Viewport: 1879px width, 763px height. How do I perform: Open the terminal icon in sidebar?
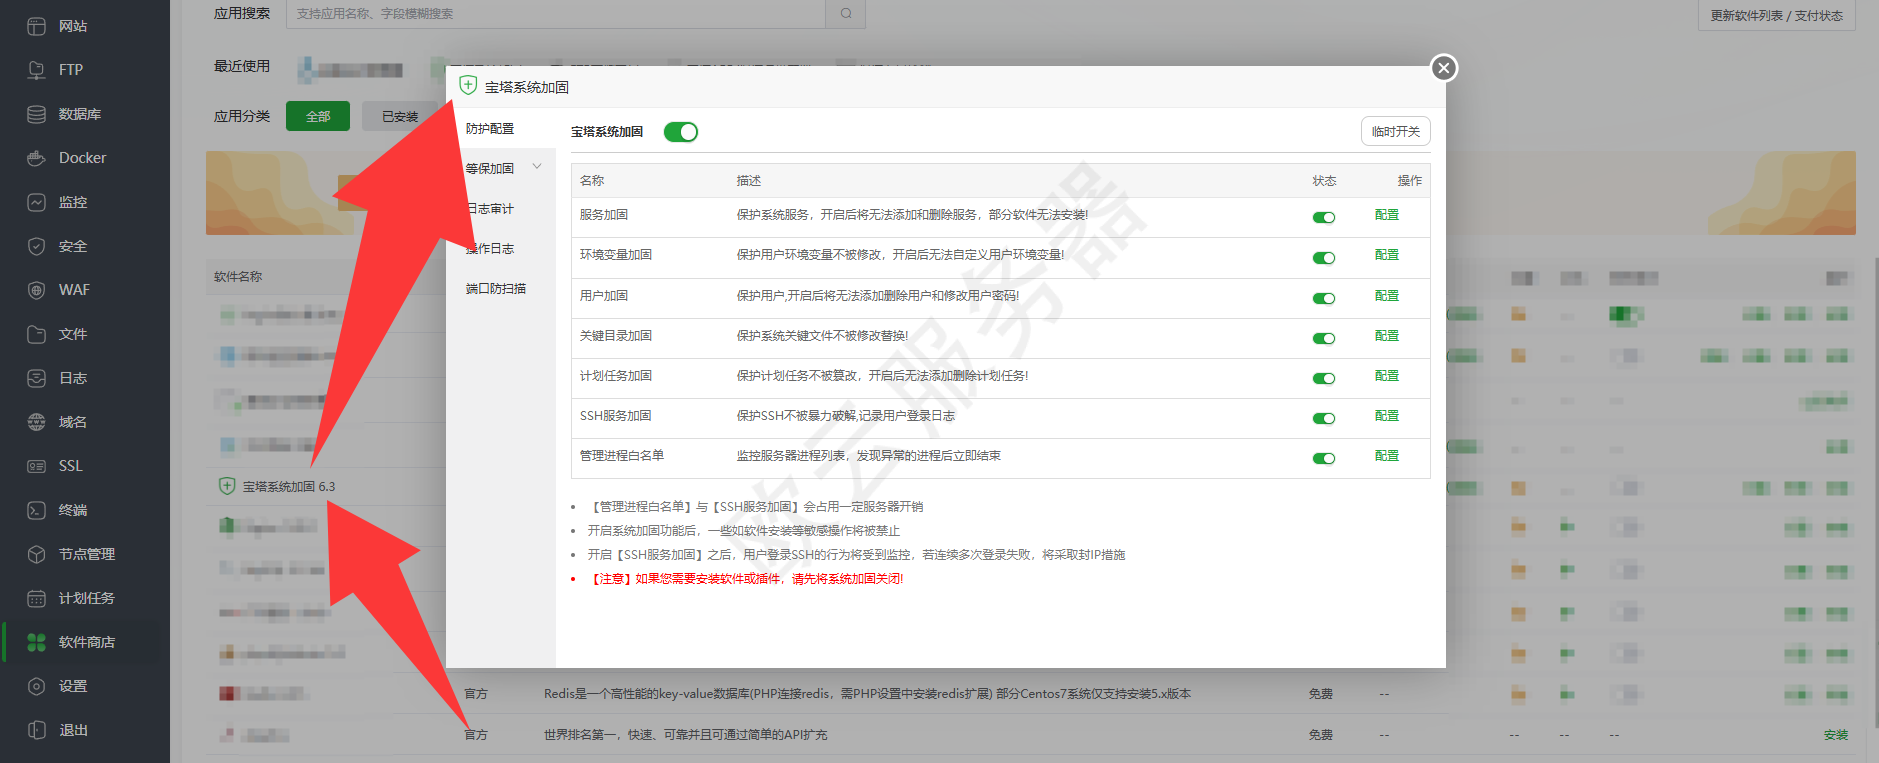pos(36,510)
